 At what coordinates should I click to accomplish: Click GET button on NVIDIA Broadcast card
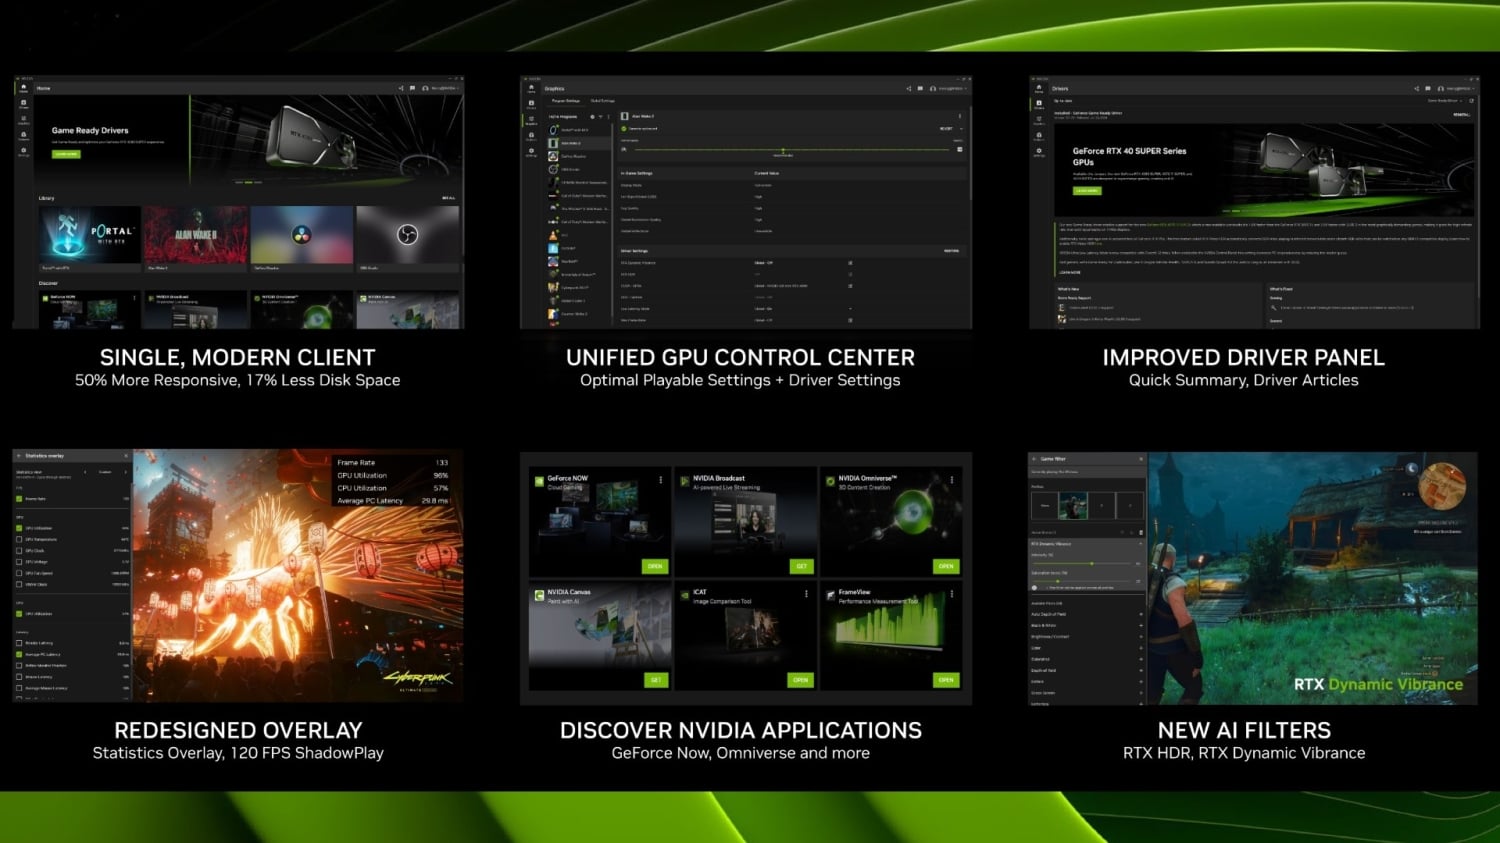tap(801, 566)
